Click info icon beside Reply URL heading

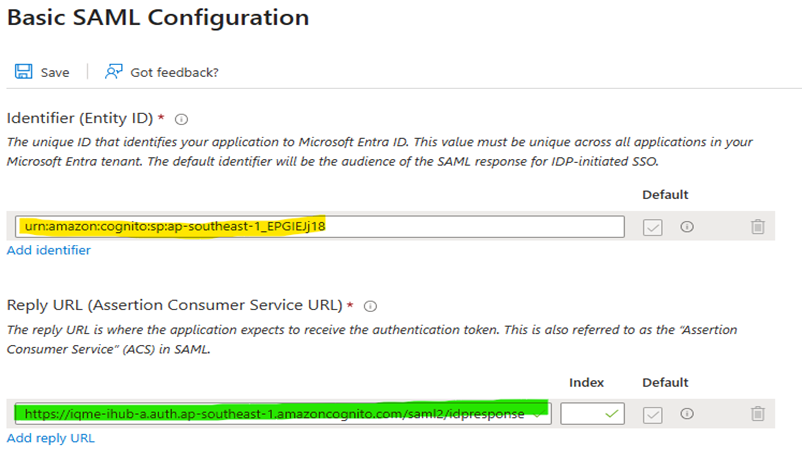pyautogui.click(x=369, y=304)
